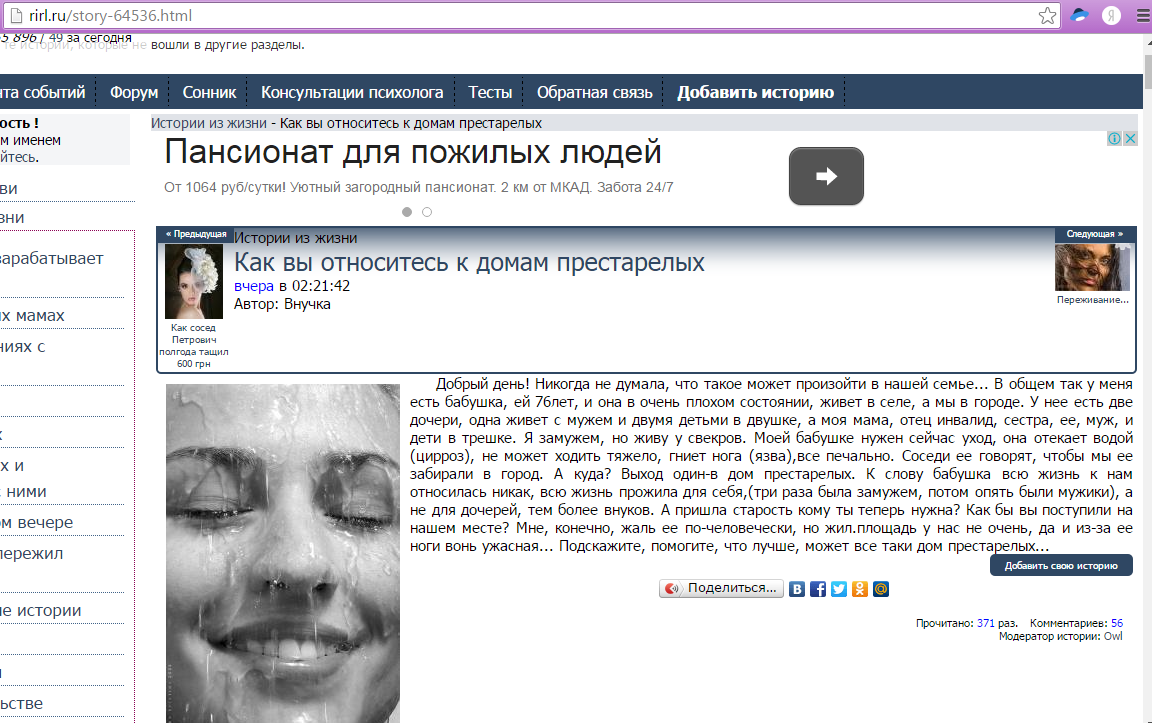Select the second ad carousel dot
Viewport: 1152px width, 723px height.
[427, 212]
